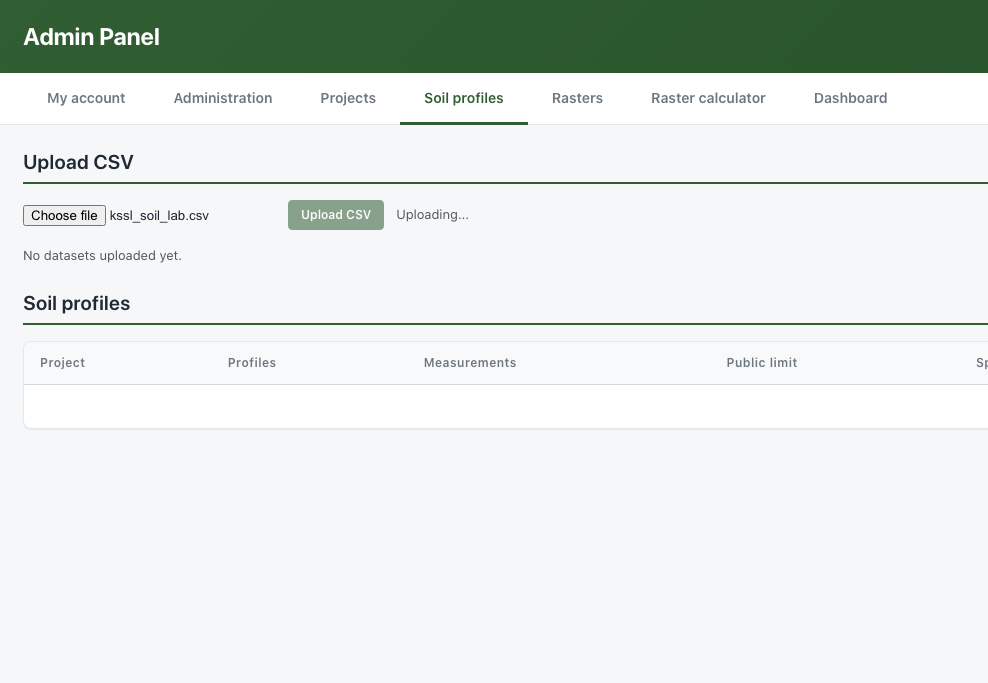
Task: Click the Upload CSV section heading
Action: (x=78, y=163)
